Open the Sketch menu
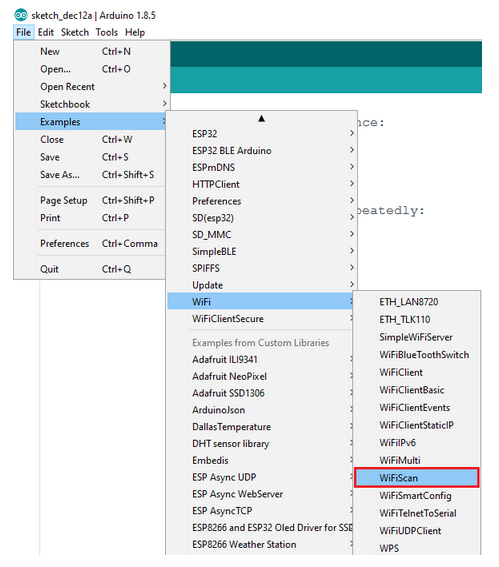This screenshot has height=567, width=499. [75, 33]
